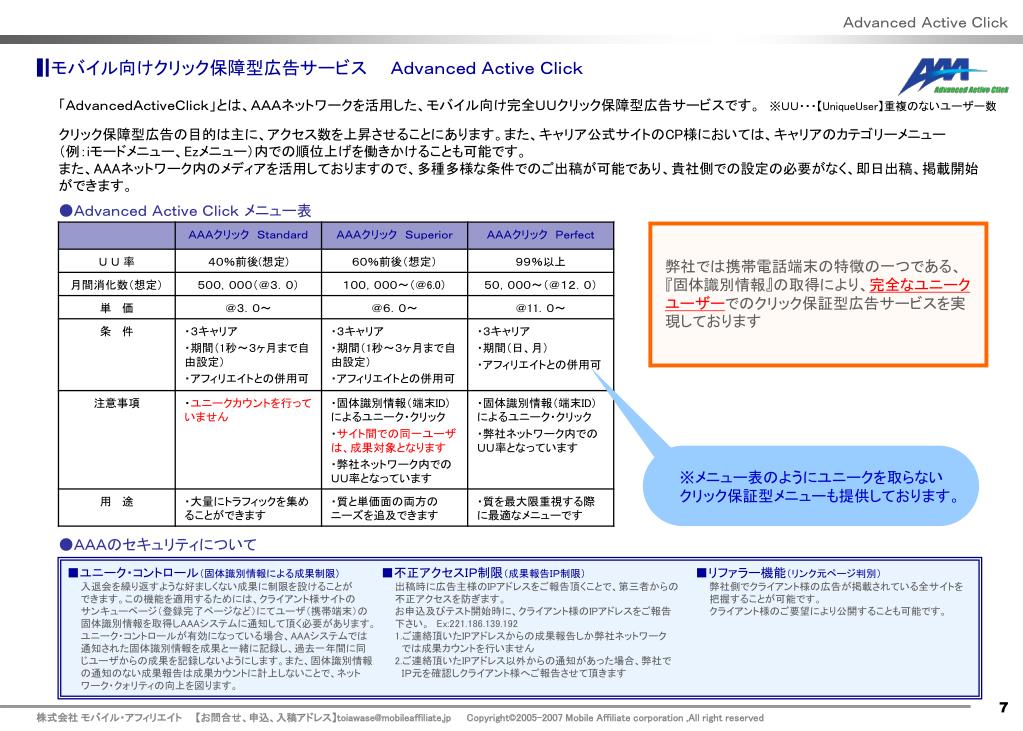Click the '単価' row label
This screenshot has width=1023, height=731.
[117, 307]
